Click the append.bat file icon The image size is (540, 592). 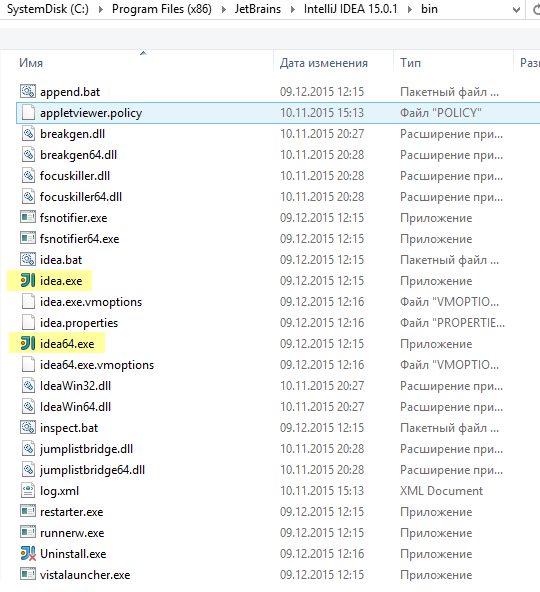tap(28, 91)
